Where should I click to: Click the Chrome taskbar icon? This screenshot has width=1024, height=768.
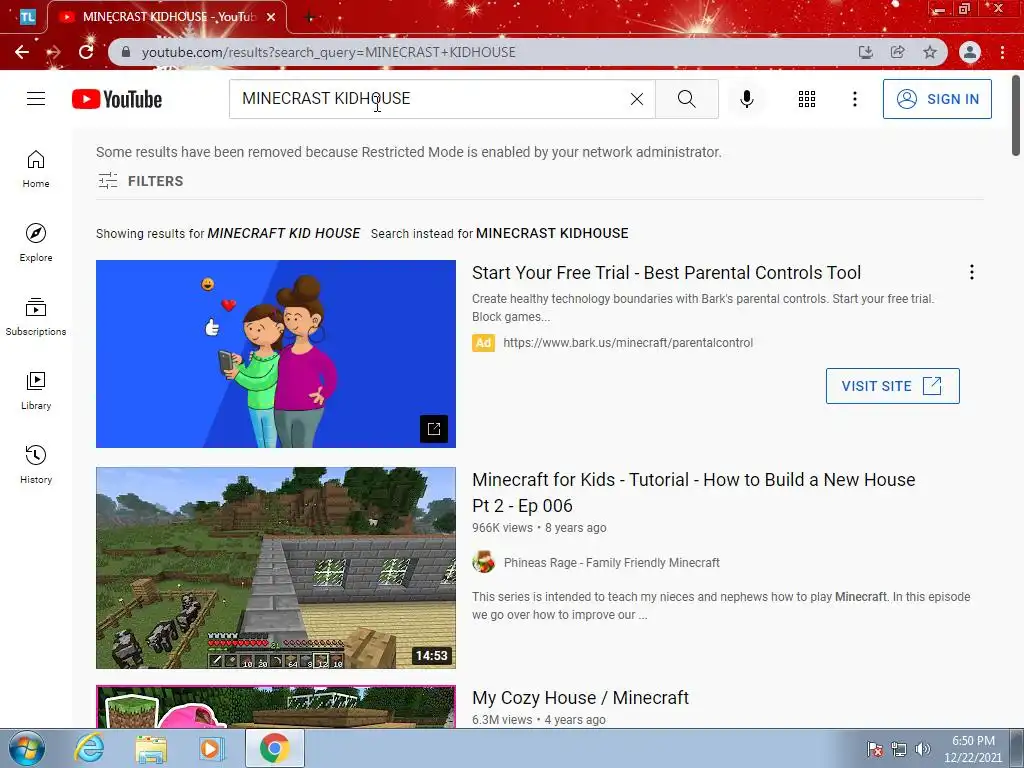(x=274, y=748)
